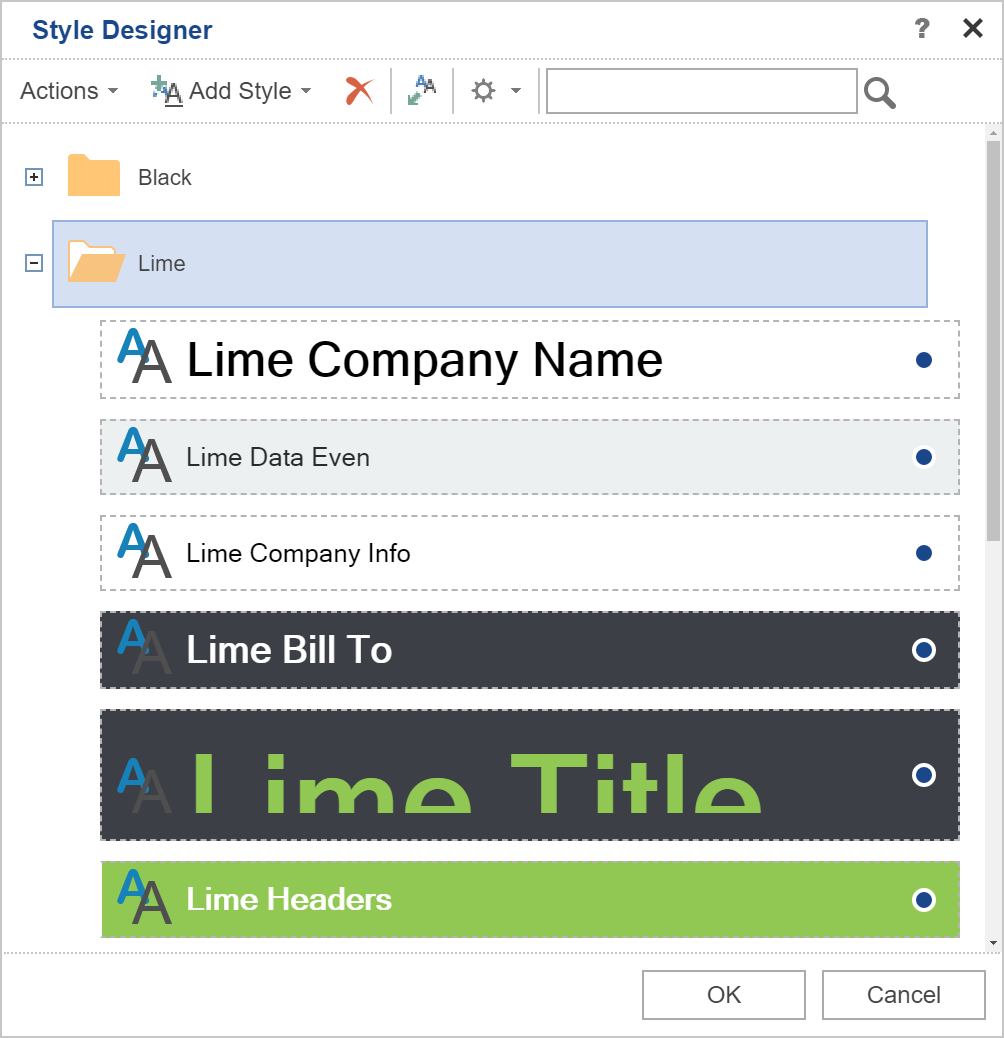Click the magnifier search icon
The width and height of the screenshot is (1004, 1038).
click(x=880, y=93)
